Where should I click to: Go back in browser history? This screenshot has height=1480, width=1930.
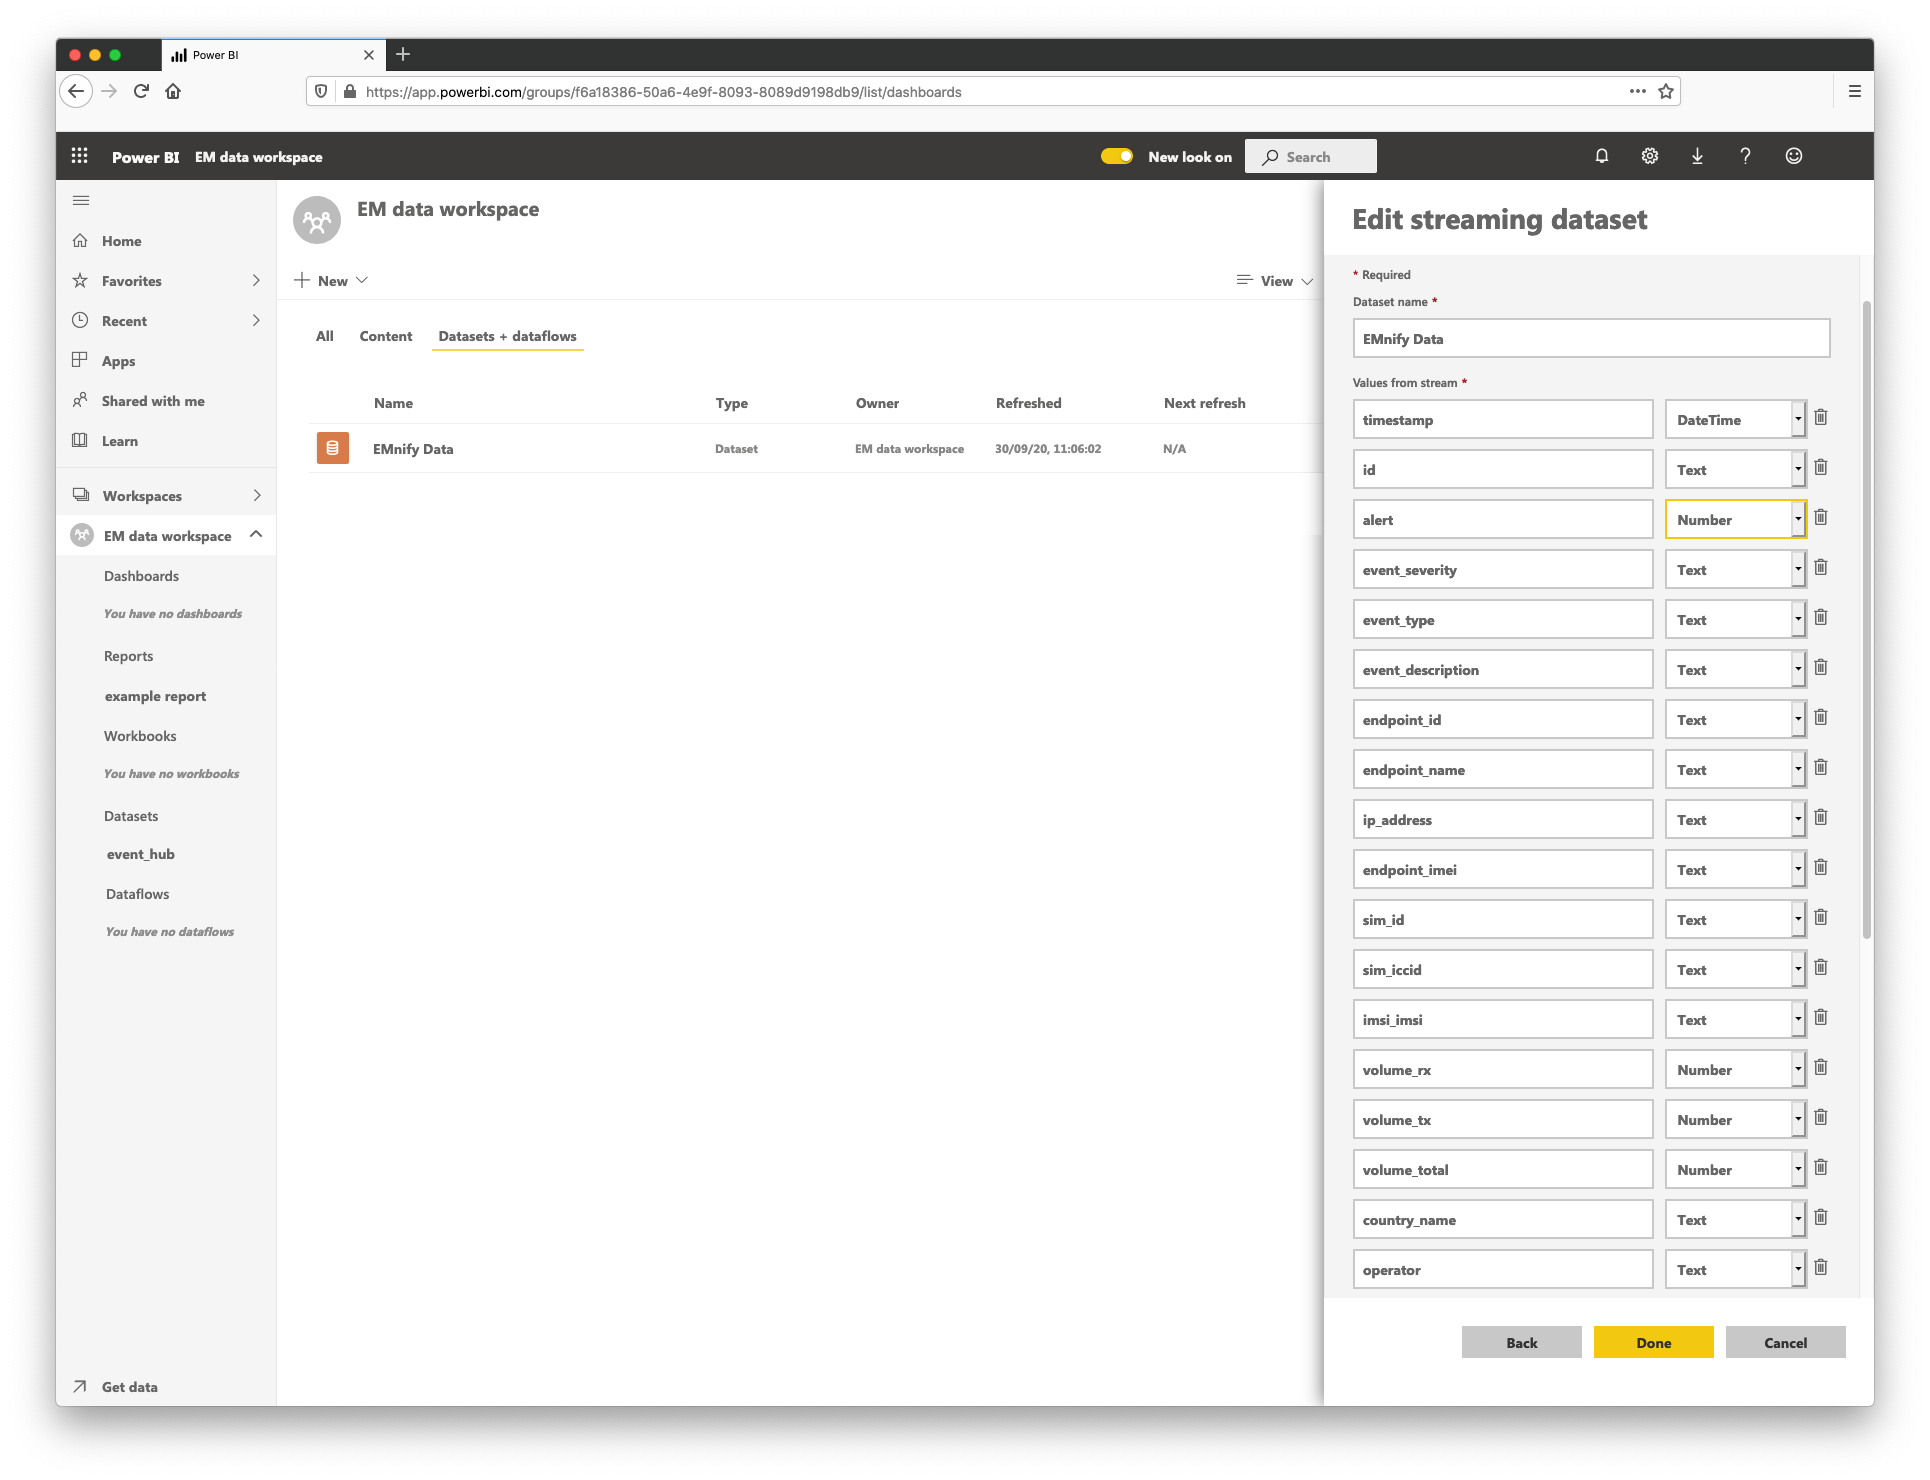click(76, 91)
